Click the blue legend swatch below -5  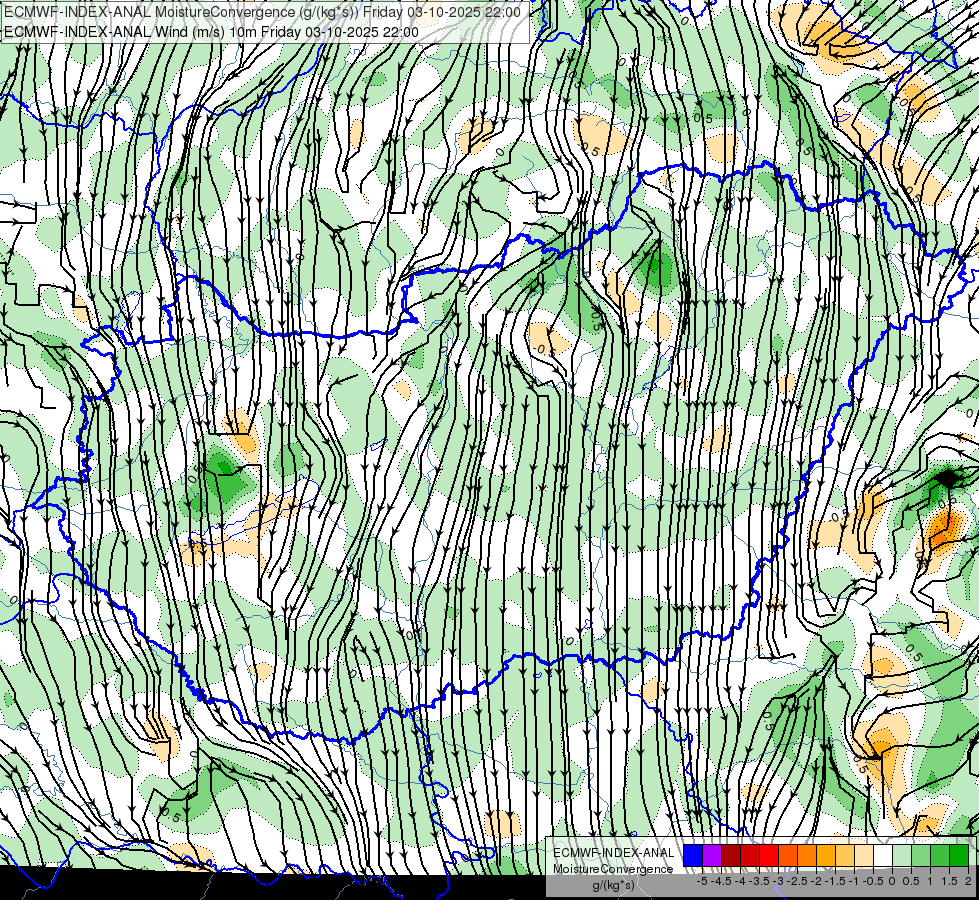pyautogui.click(x=693, y=855)
